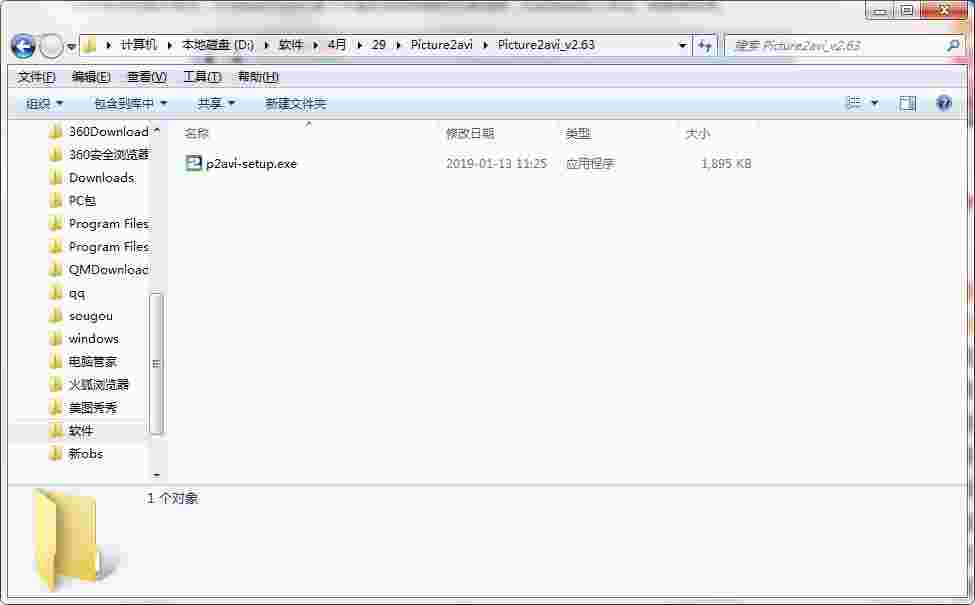Click the refresh button beside the address bar
The width and height of the screenshot is (975, 605).
705,45
